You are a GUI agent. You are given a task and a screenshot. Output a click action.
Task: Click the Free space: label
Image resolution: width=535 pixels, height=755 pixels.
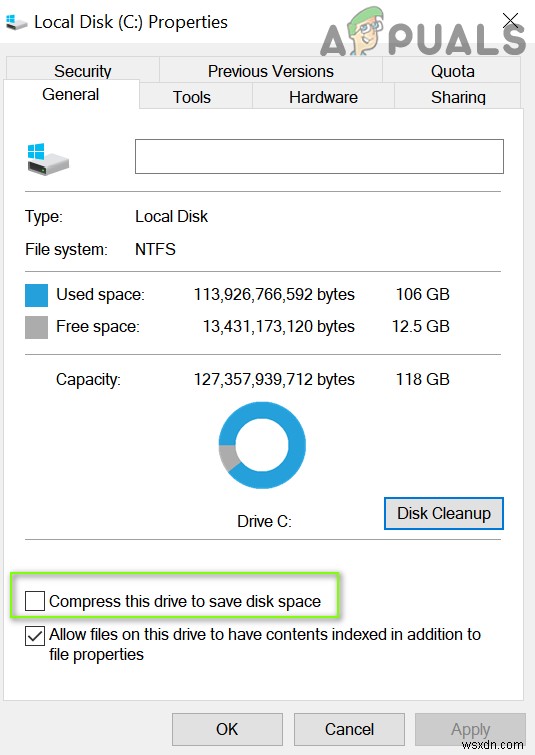pos(98,326)
